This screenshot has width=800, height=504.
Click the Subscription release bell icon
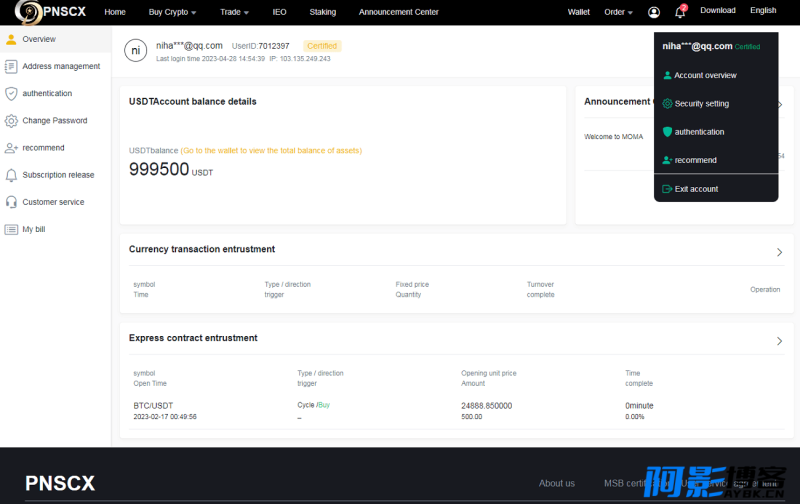tap(11, 175)
